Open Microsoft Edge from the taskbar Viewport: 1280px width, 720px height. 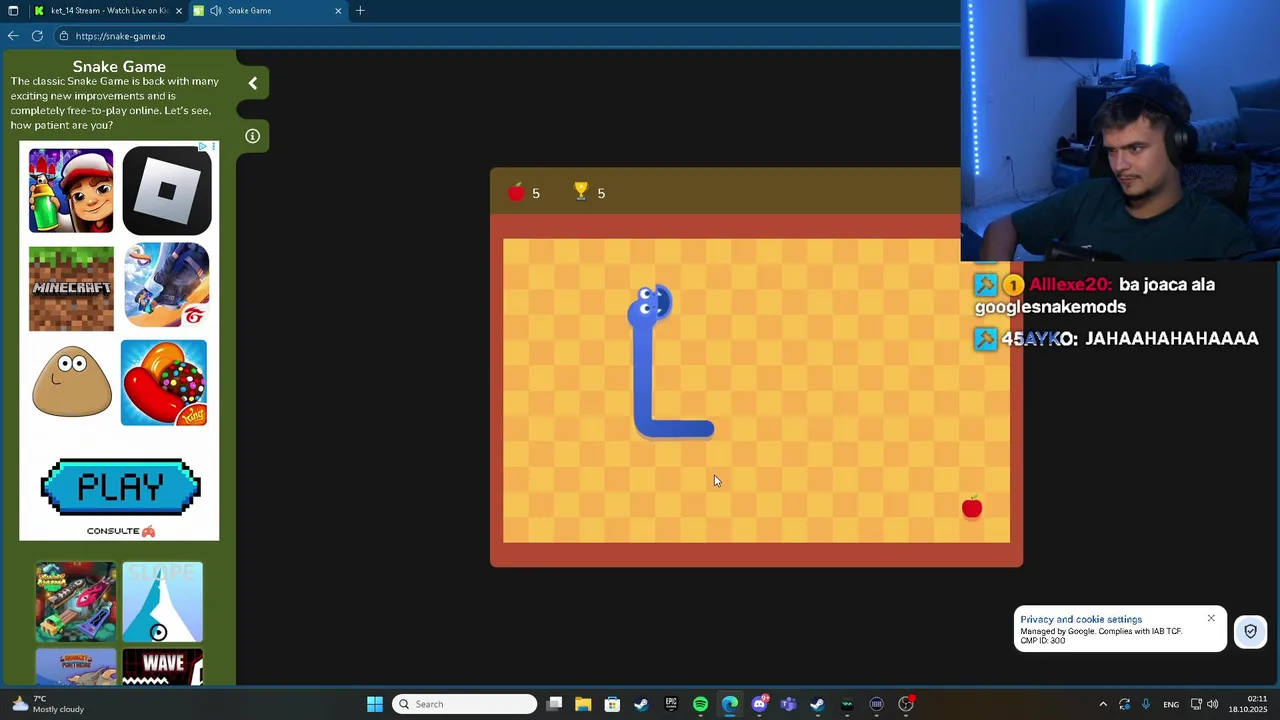click(730, 704)
